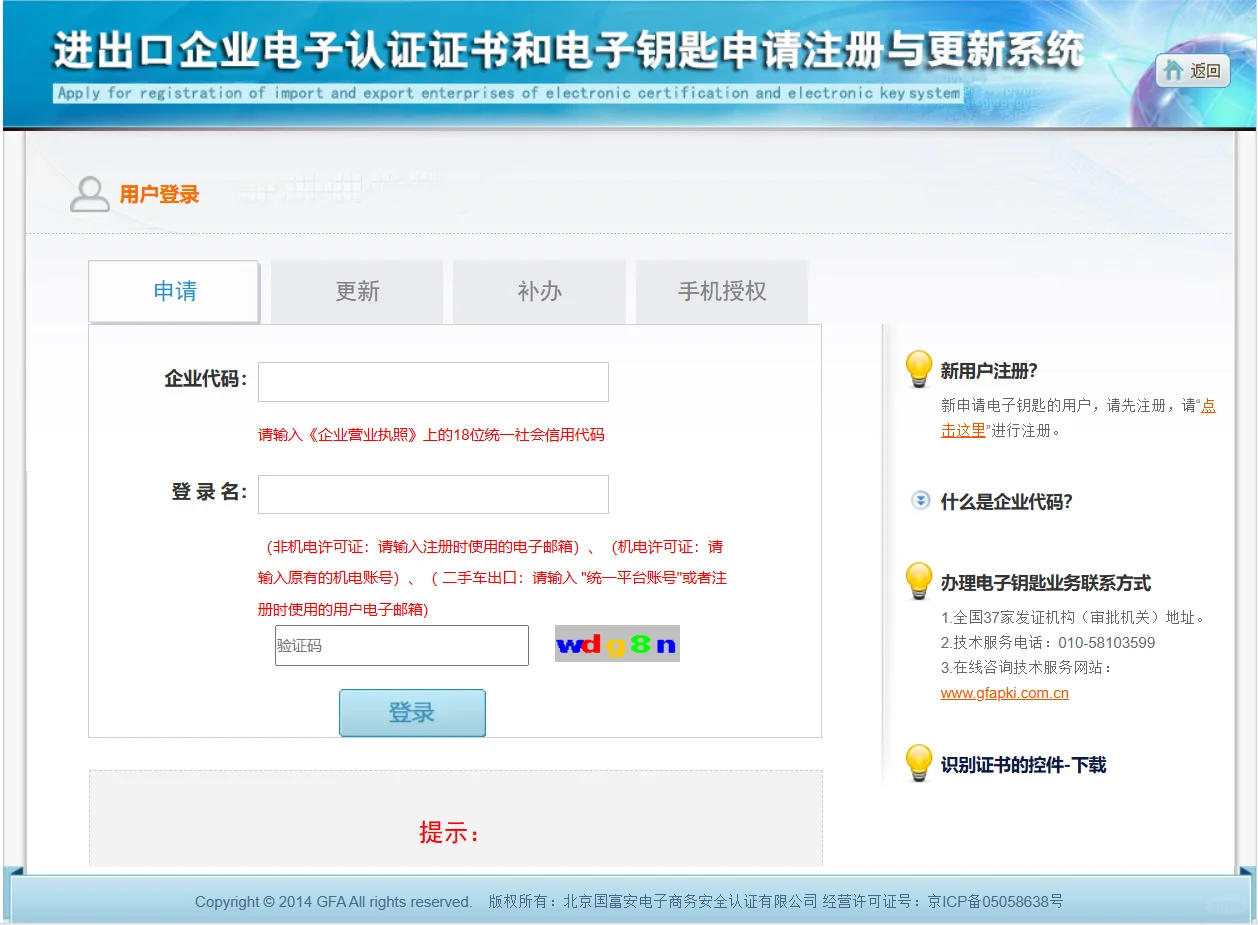Click the home icon on 返回 button
Viewport: 1258px width, 925px height.
coord(1172,71)
